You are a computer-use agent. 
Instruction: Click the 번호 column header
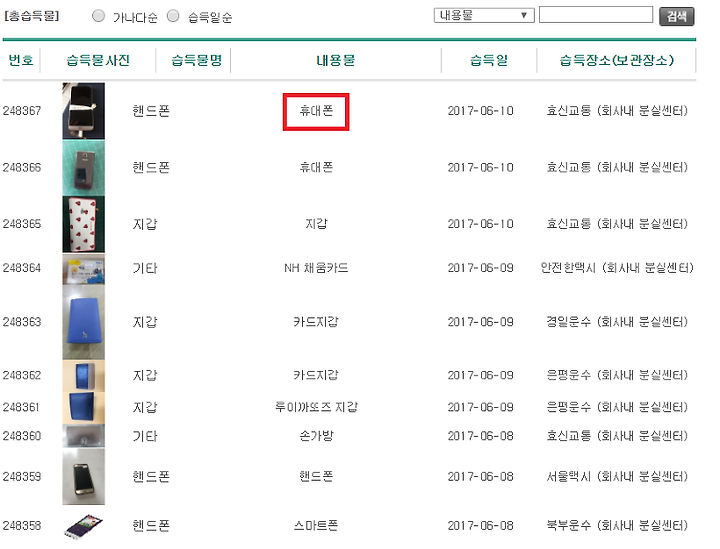21,60
